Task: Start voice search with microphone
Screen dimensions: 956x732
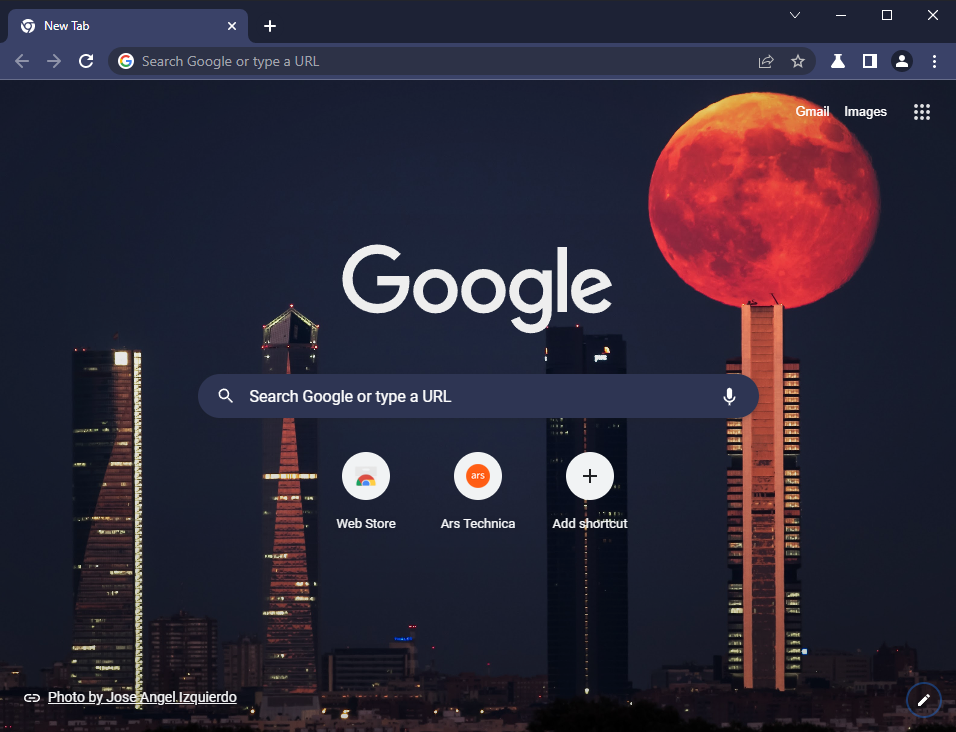Action: (x=729, y=396)
